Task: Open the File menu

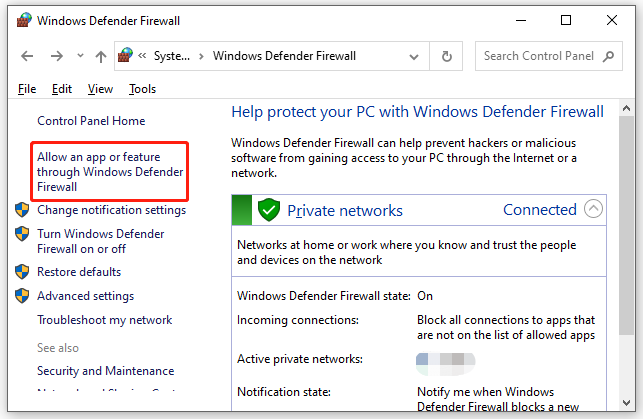Action: [27, 89]
